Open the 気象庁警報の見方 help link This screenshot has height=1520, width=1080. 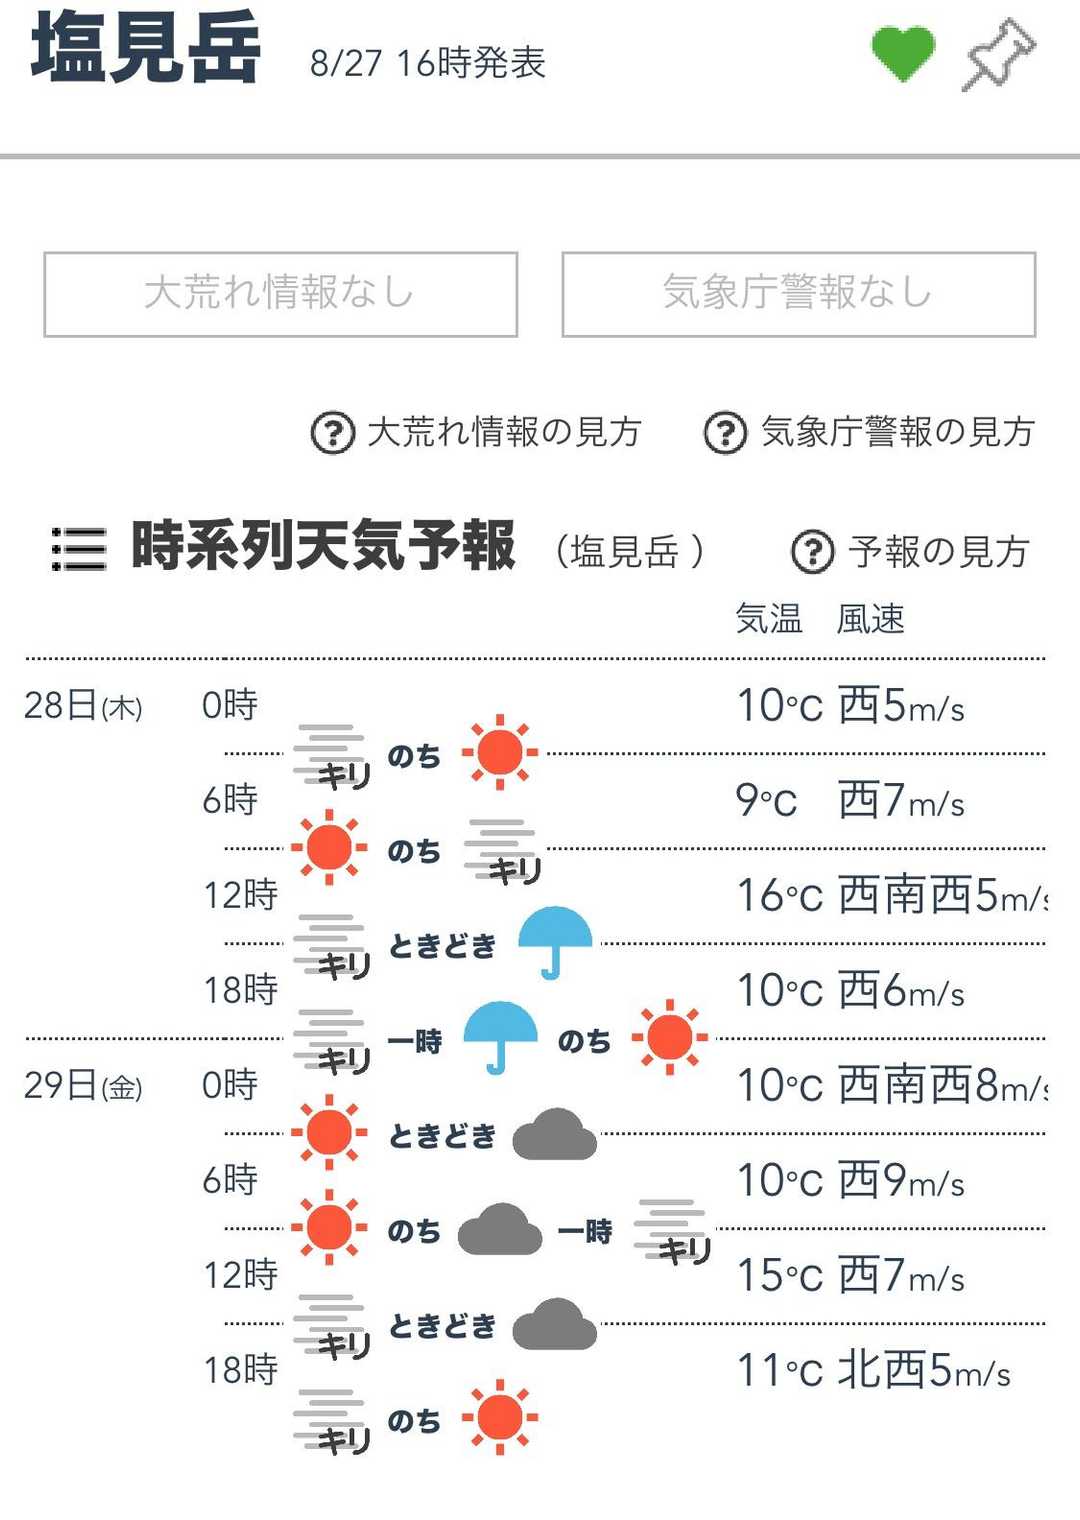(897, 432)
